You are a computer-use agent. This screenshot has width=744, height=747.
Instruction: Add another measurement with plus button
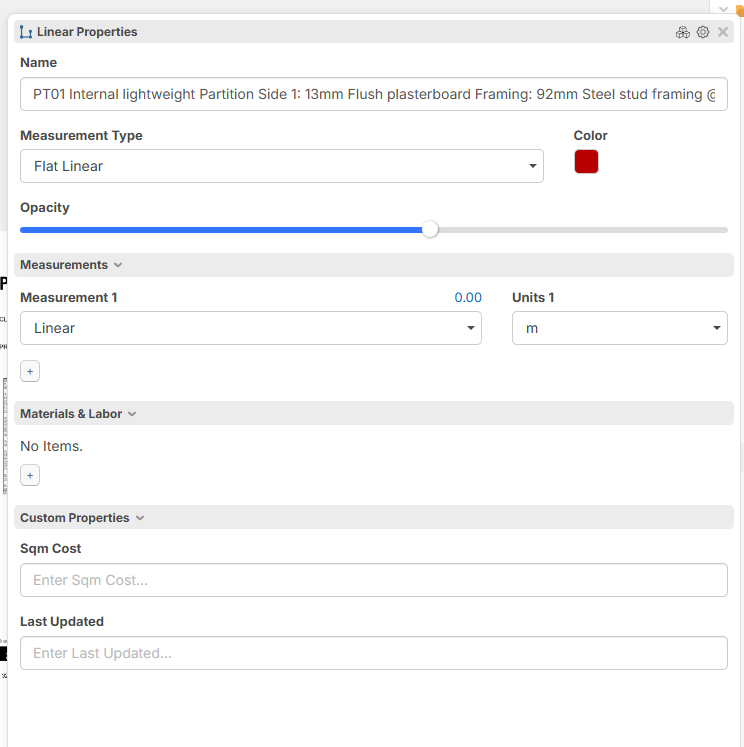tap(30, 371)
